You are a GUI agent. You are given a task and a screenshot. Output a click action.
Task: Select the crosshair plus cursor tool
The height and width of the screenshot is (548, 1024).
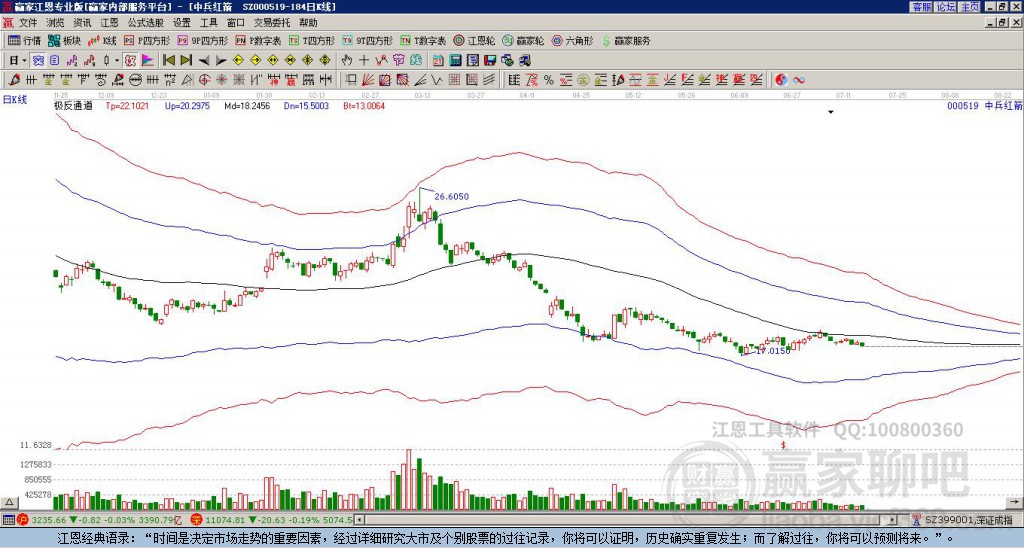pos(364,61)
